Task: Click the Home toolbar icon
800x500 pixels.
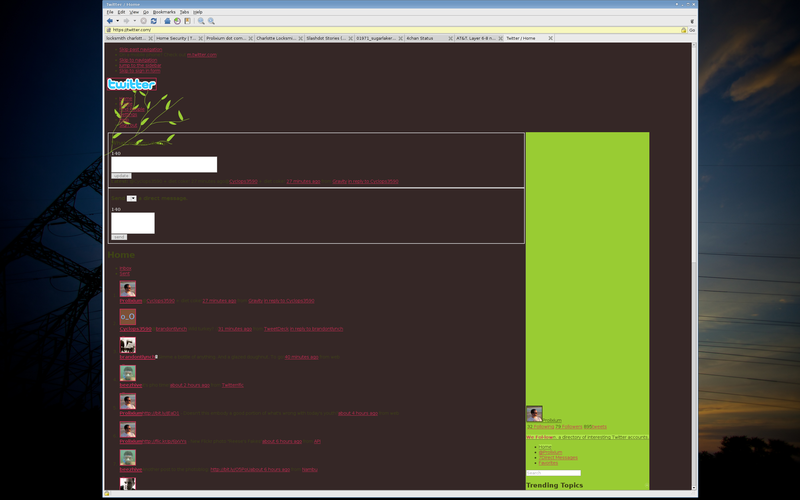Action: tap(166, 20)
